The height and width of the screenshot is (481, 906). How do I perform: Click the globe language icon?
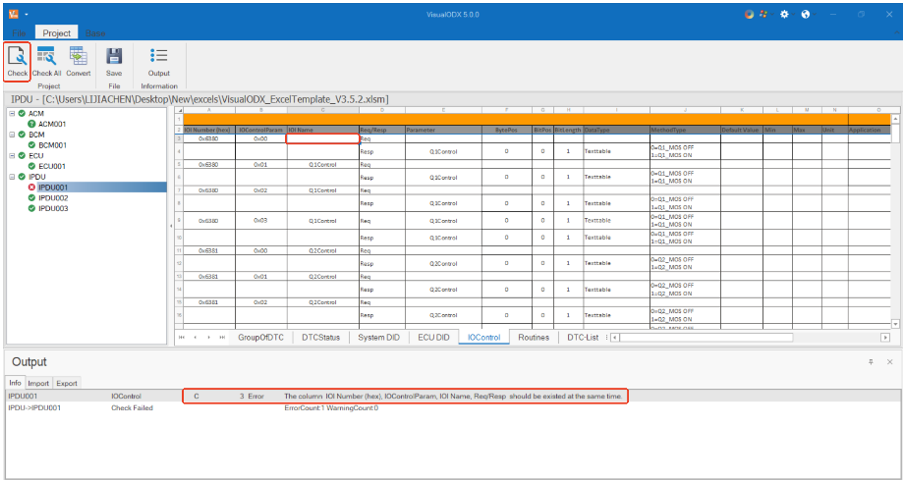pos(806,15)
